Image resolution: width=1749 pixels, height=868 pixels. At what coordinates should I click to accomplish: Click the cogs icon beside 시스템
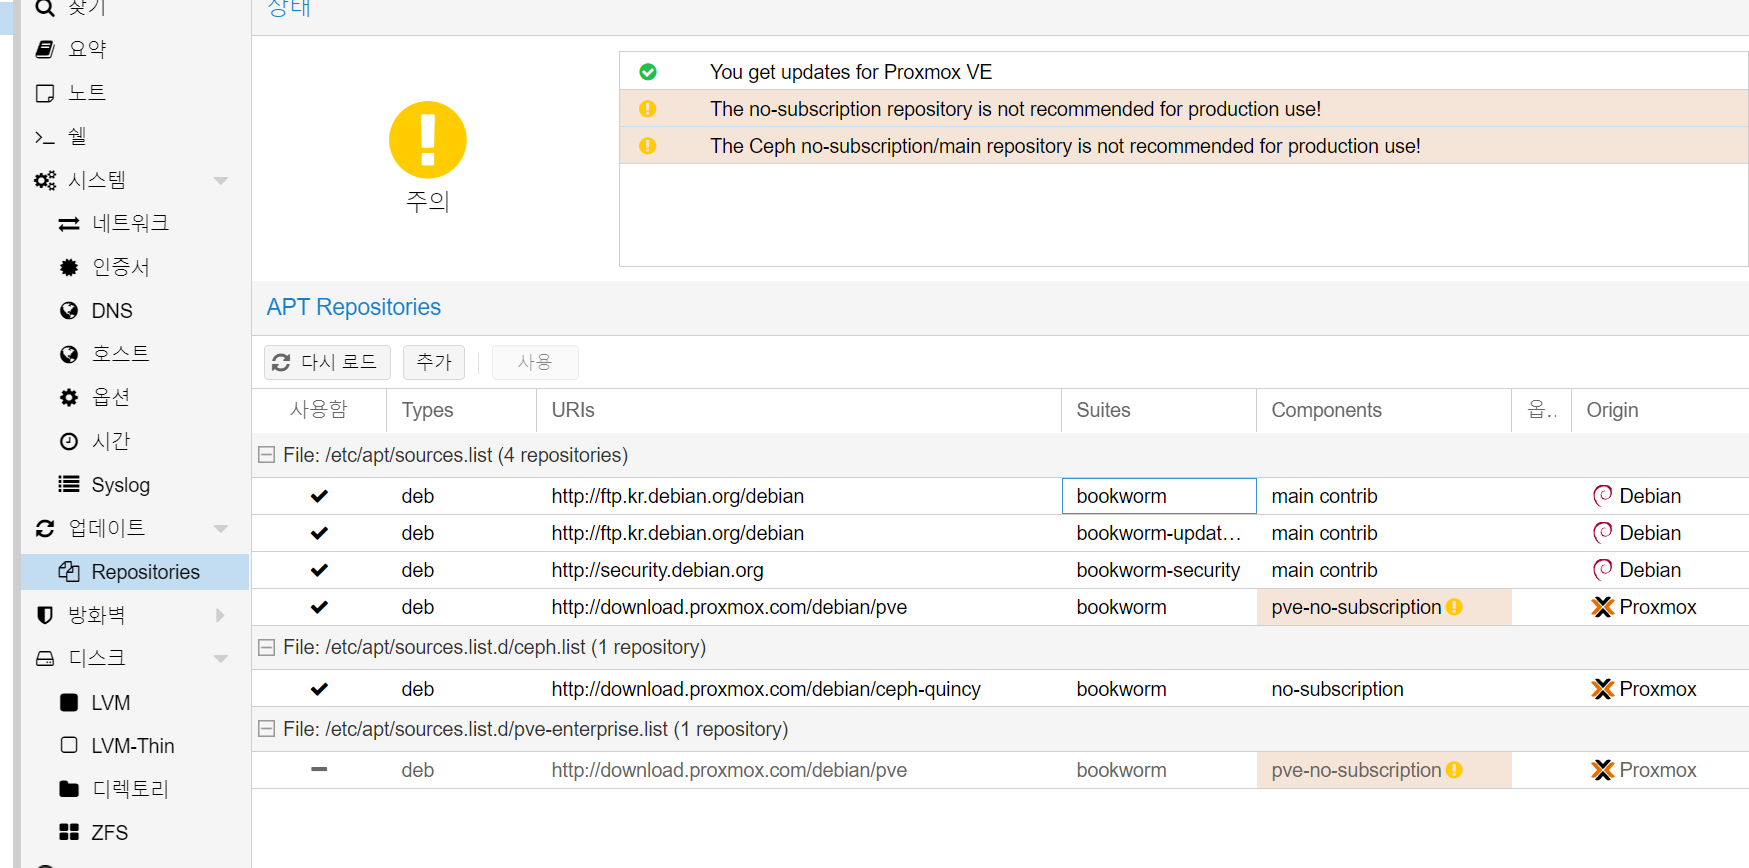[x=45, y=180]
